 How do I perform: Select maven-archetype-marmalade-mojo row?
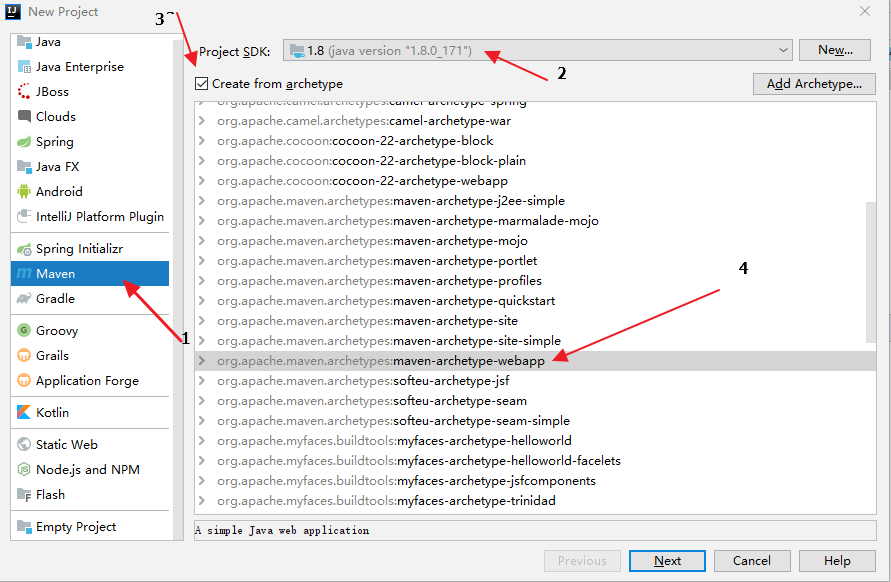[535, 221]
